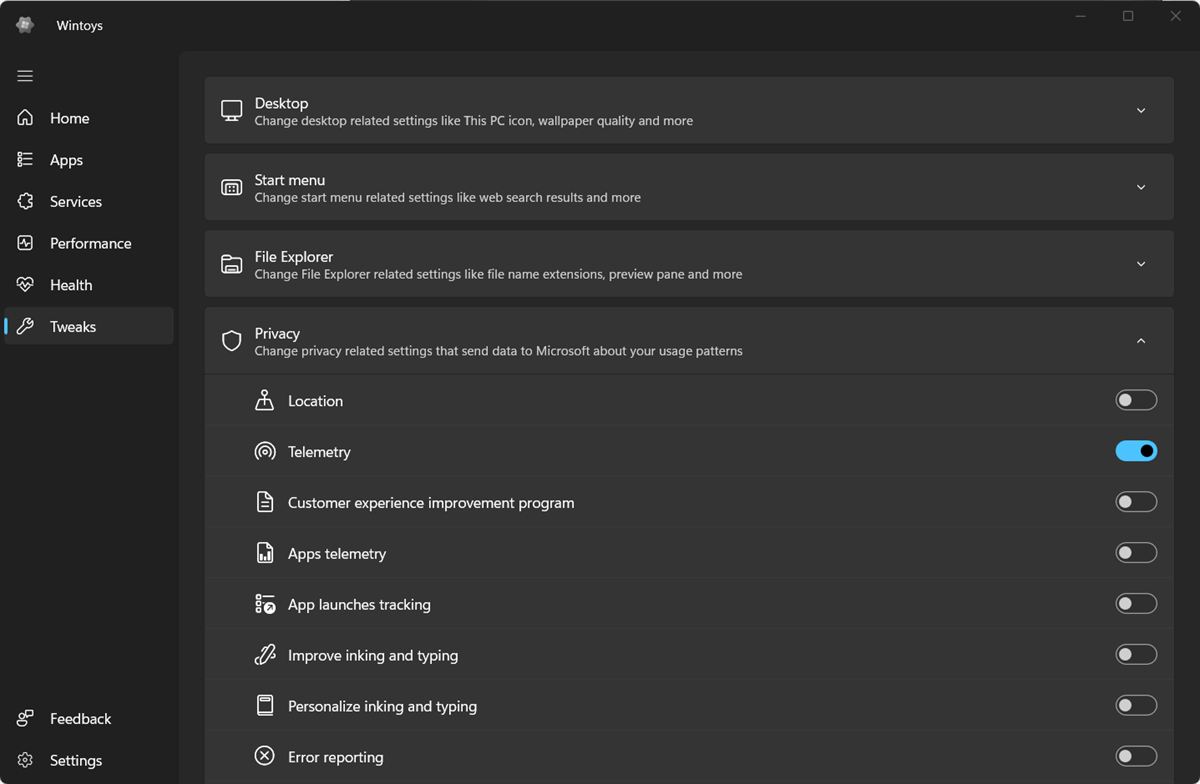
Task: Click the Apps list icon
Action: click(x=26, y=160)
